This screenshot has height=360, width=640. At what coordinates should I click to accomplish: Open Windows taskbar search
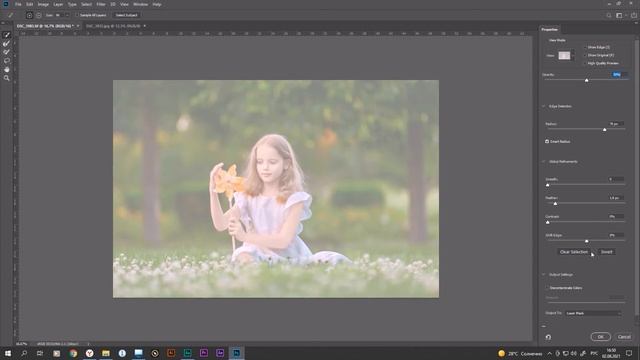tap(24, 353)
